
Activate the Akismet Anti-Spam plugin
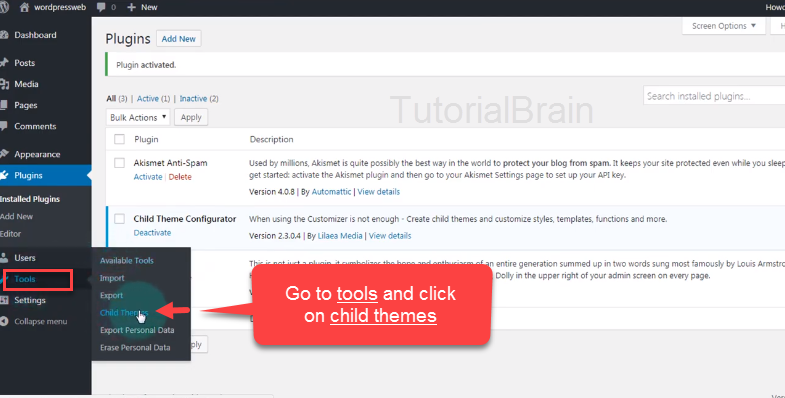(x=148, y=177)
